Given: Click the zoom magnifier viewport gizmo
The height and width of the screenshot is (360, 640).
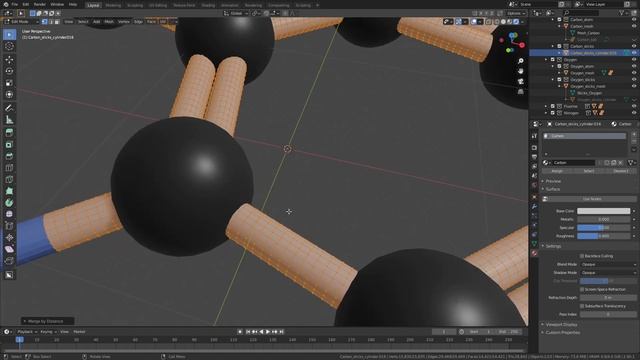Looking at the screenshot, I should 520,61.
